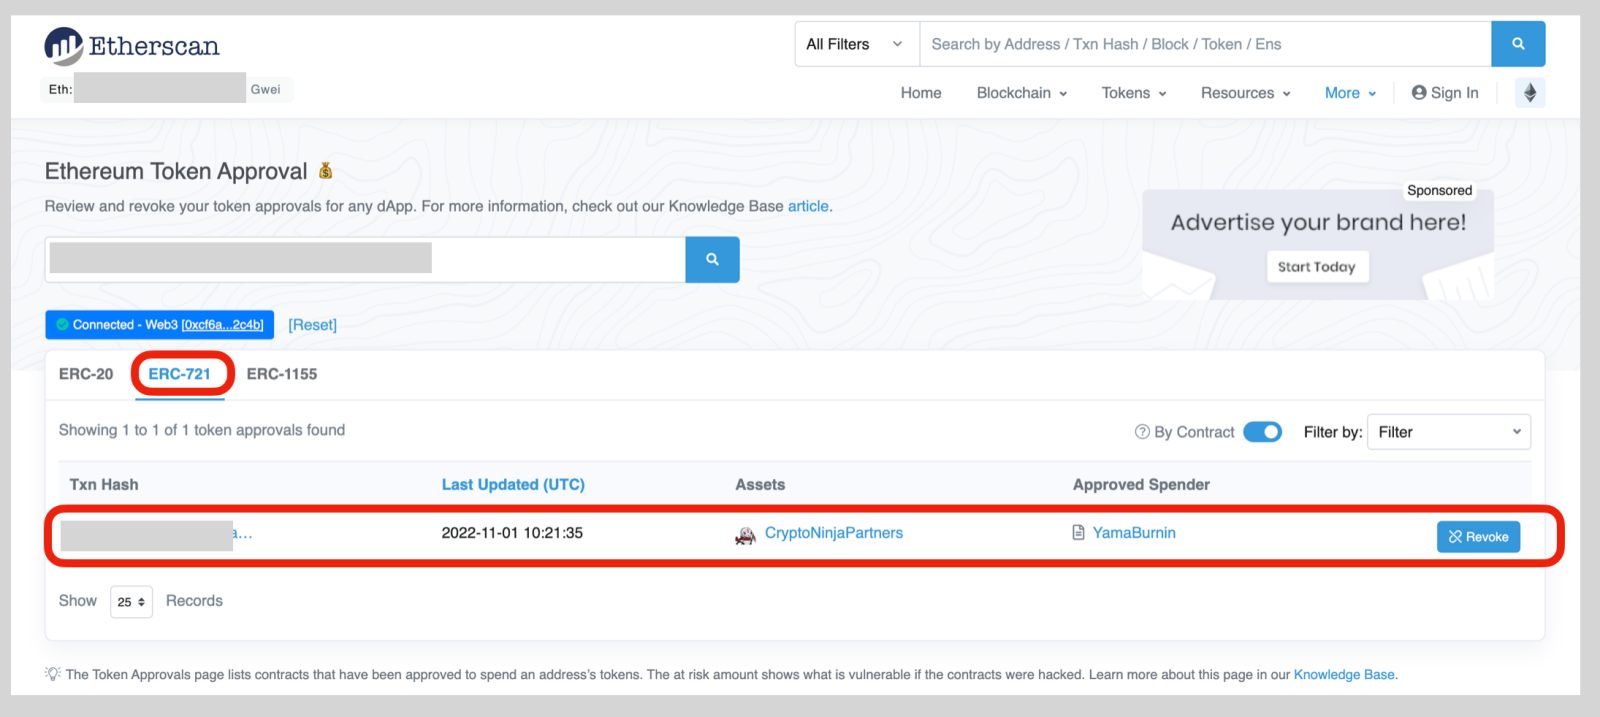
Task: Click the CryptoNinjaPartners token image
Action: point(745,535)
